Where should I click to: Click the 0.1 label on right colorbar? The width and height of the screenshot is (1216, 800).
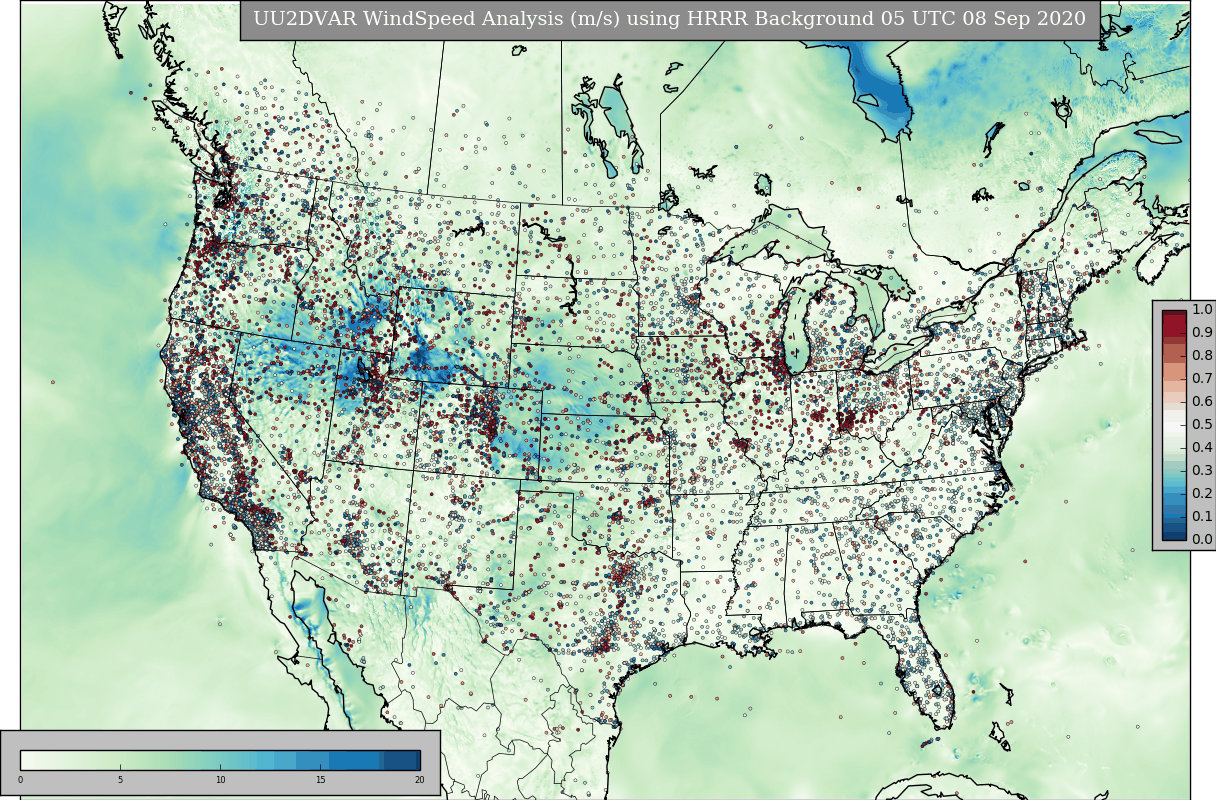click(1201, 517)
